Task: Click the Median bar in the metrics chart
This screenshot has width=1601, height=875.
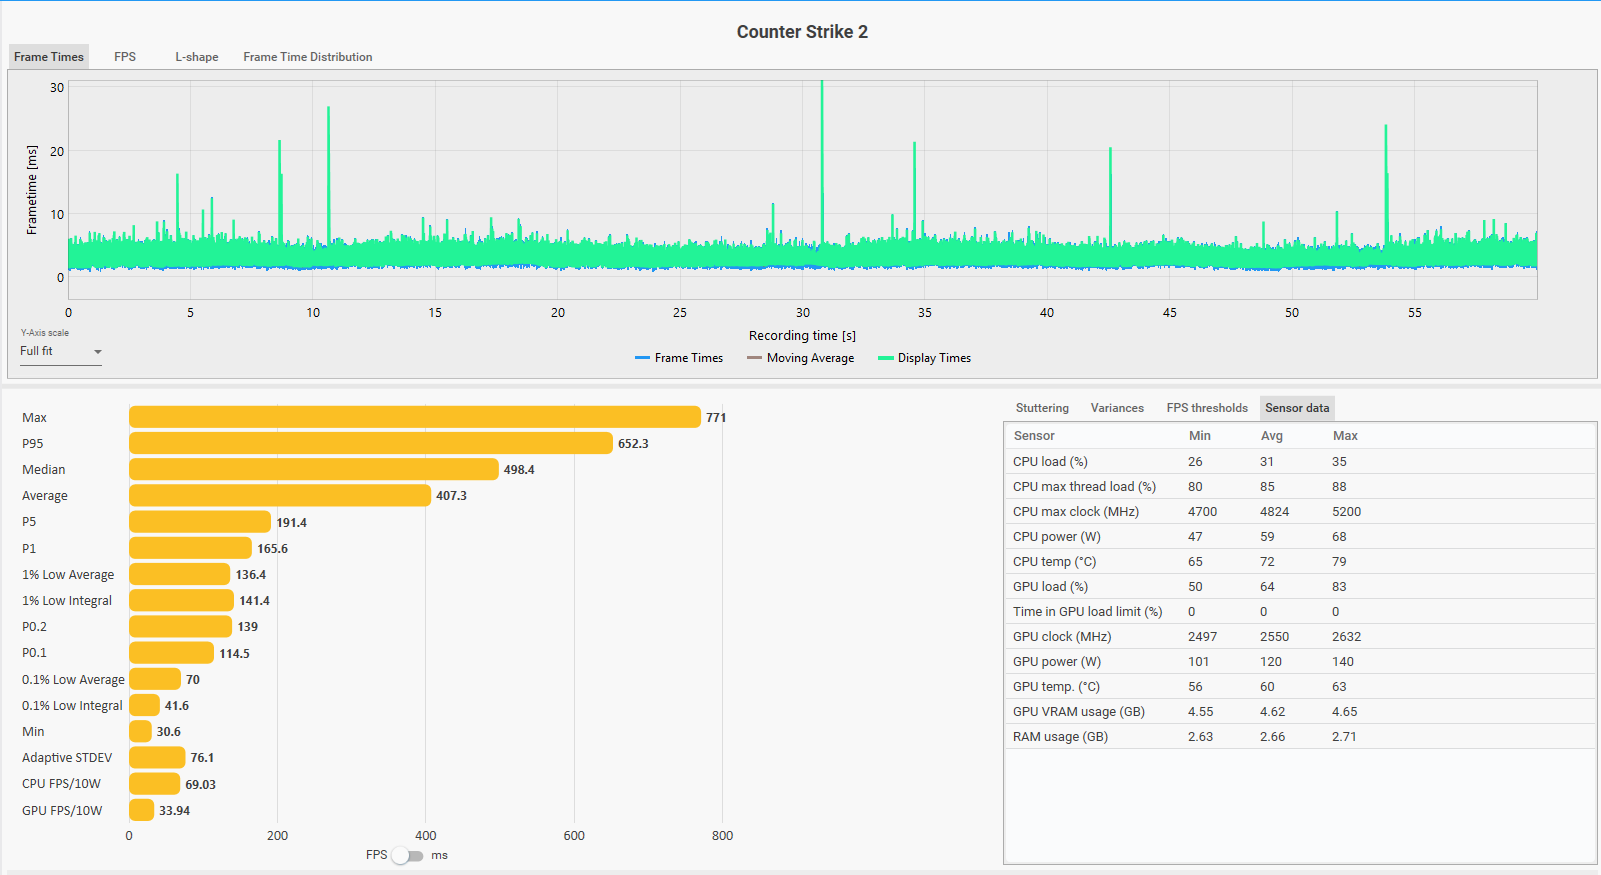Action: [x=314, y=469]
